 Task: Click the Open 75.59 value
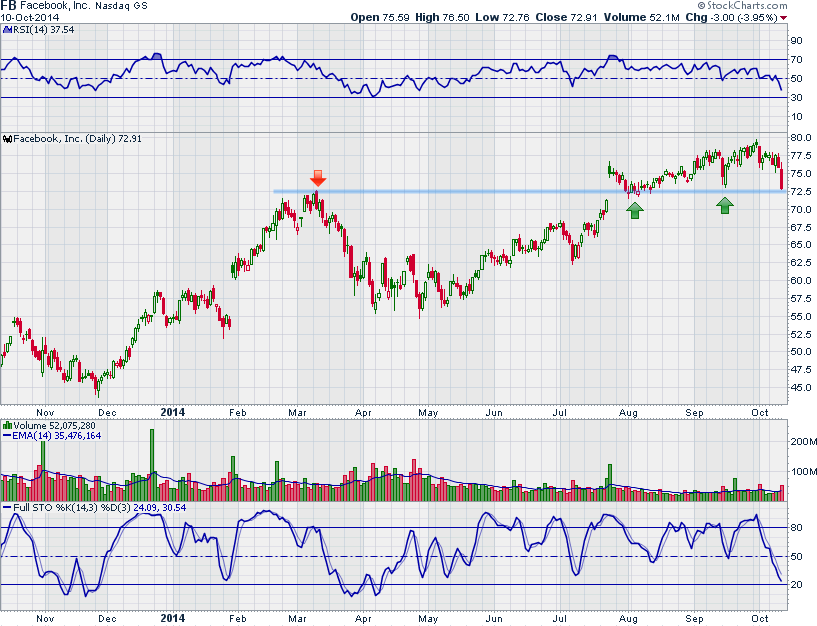pos(380,17)
